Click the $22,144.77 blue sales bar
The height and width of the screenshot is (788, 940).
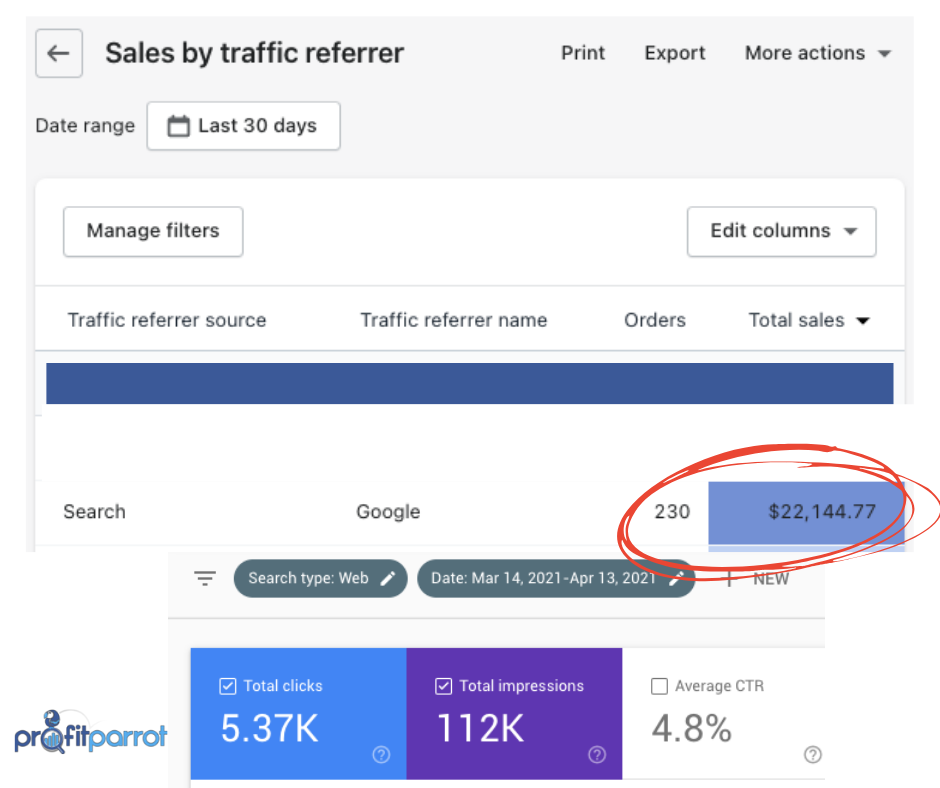click(x=806, y=512)
